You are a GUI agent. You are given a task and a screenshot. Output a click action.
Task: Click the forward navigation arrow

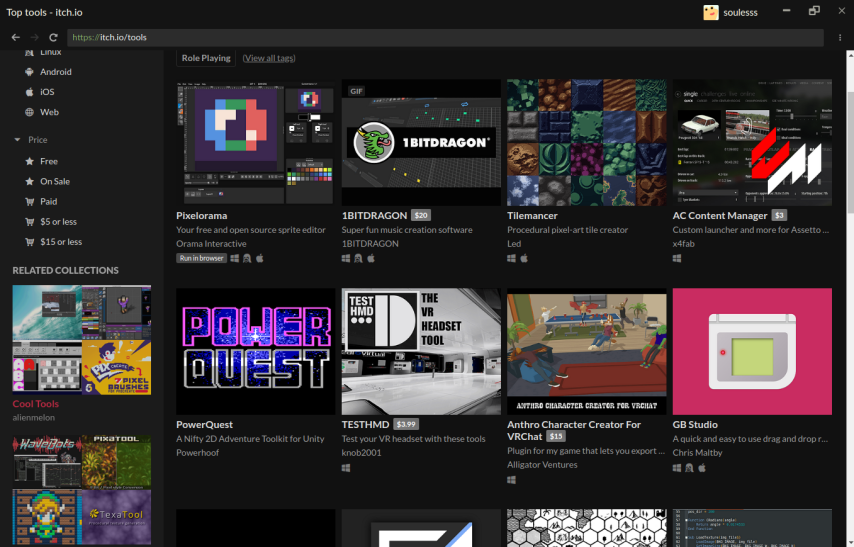34,38
